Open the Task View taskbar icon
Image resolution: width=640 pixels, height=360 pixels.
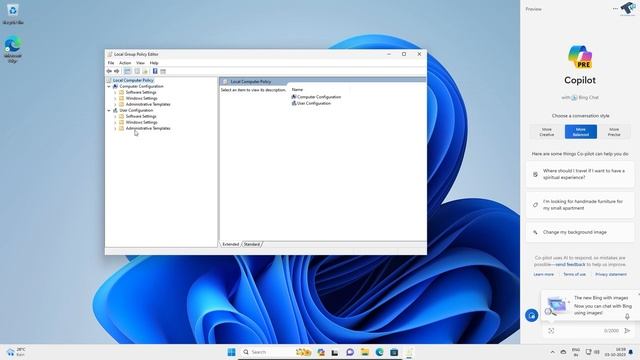coord(335,352)
